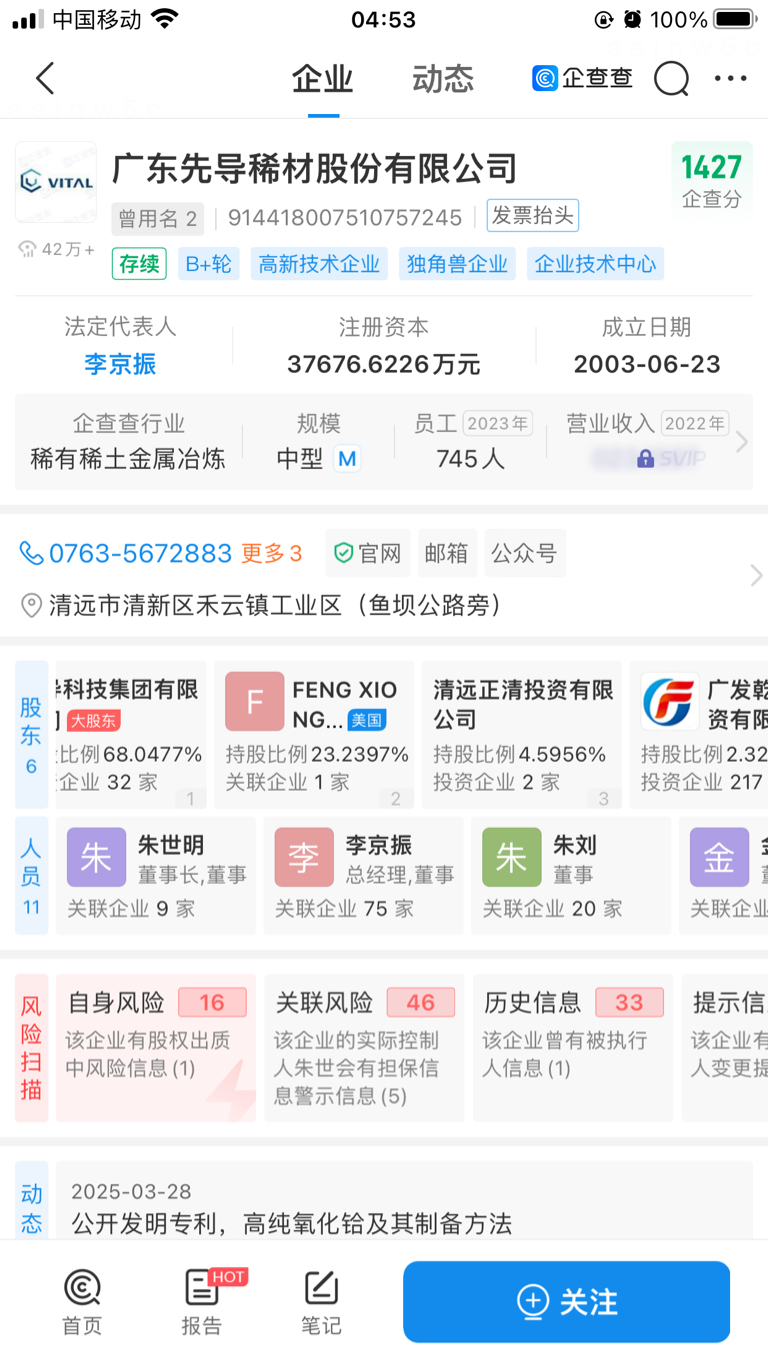Tap the SVIP lock icon
Screen dimensions: 768x1366
pyautogui.click(x=646, y=459)
